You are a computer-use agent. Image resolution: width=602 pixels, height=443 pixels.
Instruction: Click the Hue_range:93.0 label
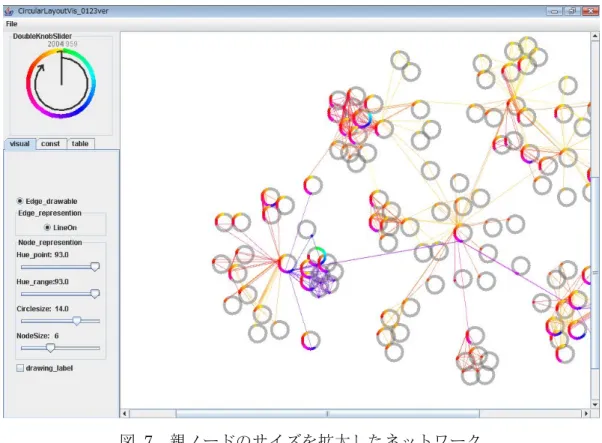click(x=42, y=282)
